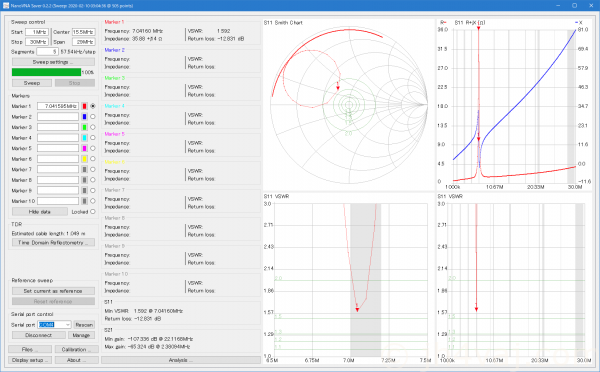Viewport: 600px width, 372px height.
Task: Open Sweep settings dialog
Action: (x=53, y=62)
